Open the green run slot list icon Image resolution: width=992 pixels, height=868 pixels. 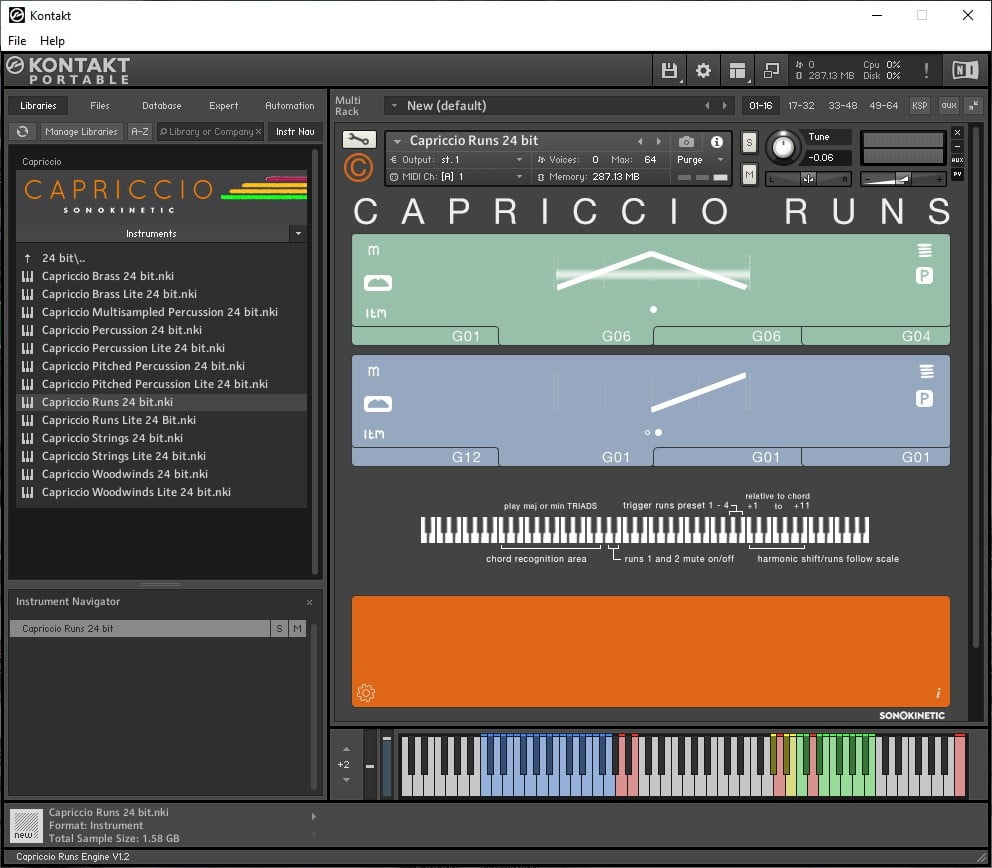pyautogui.click(x=924, y=251)
